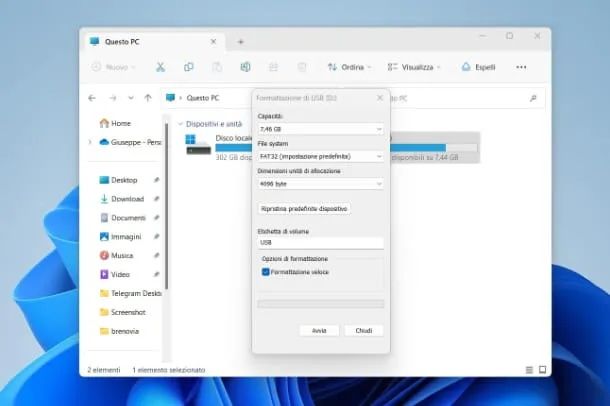
Task: Click pin icon next to Musica
Action: click(156, 256)
